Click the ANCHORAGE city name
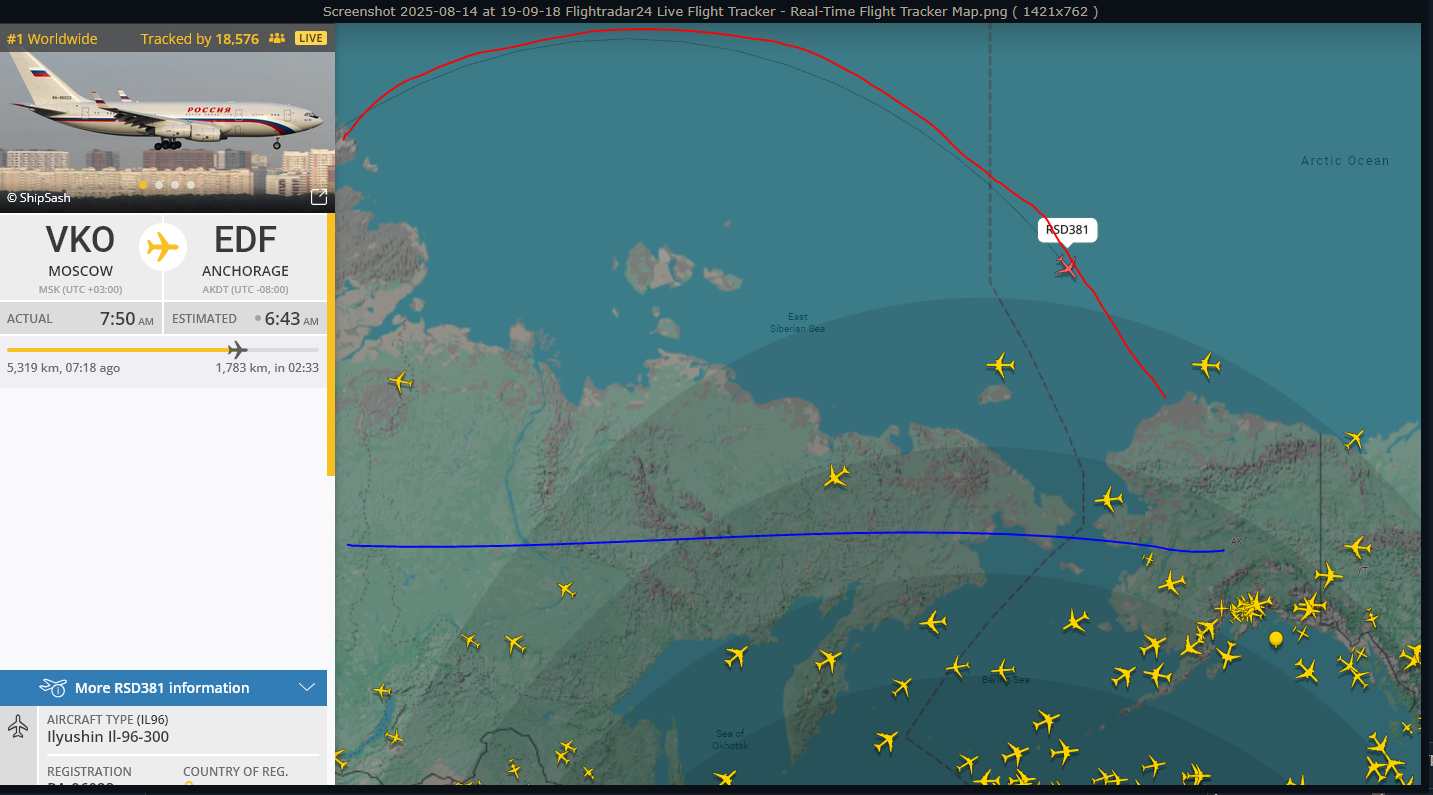 point(245,271)
